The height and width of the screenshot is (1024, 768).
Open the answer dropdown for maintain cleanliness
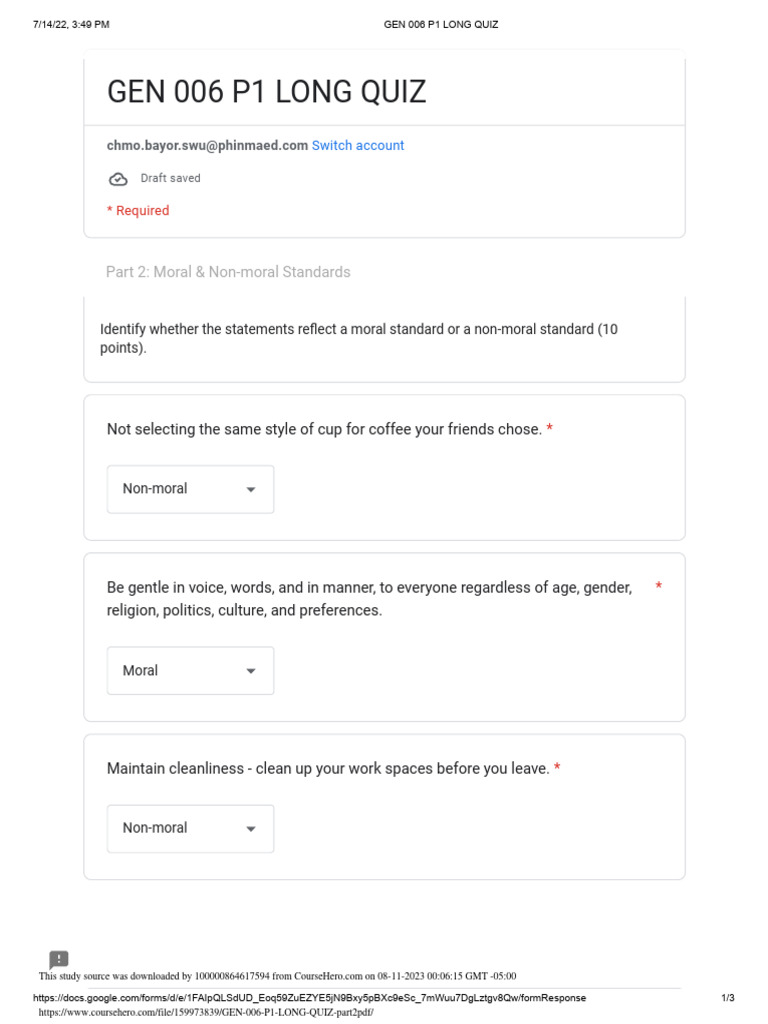[x=190, y=828]
